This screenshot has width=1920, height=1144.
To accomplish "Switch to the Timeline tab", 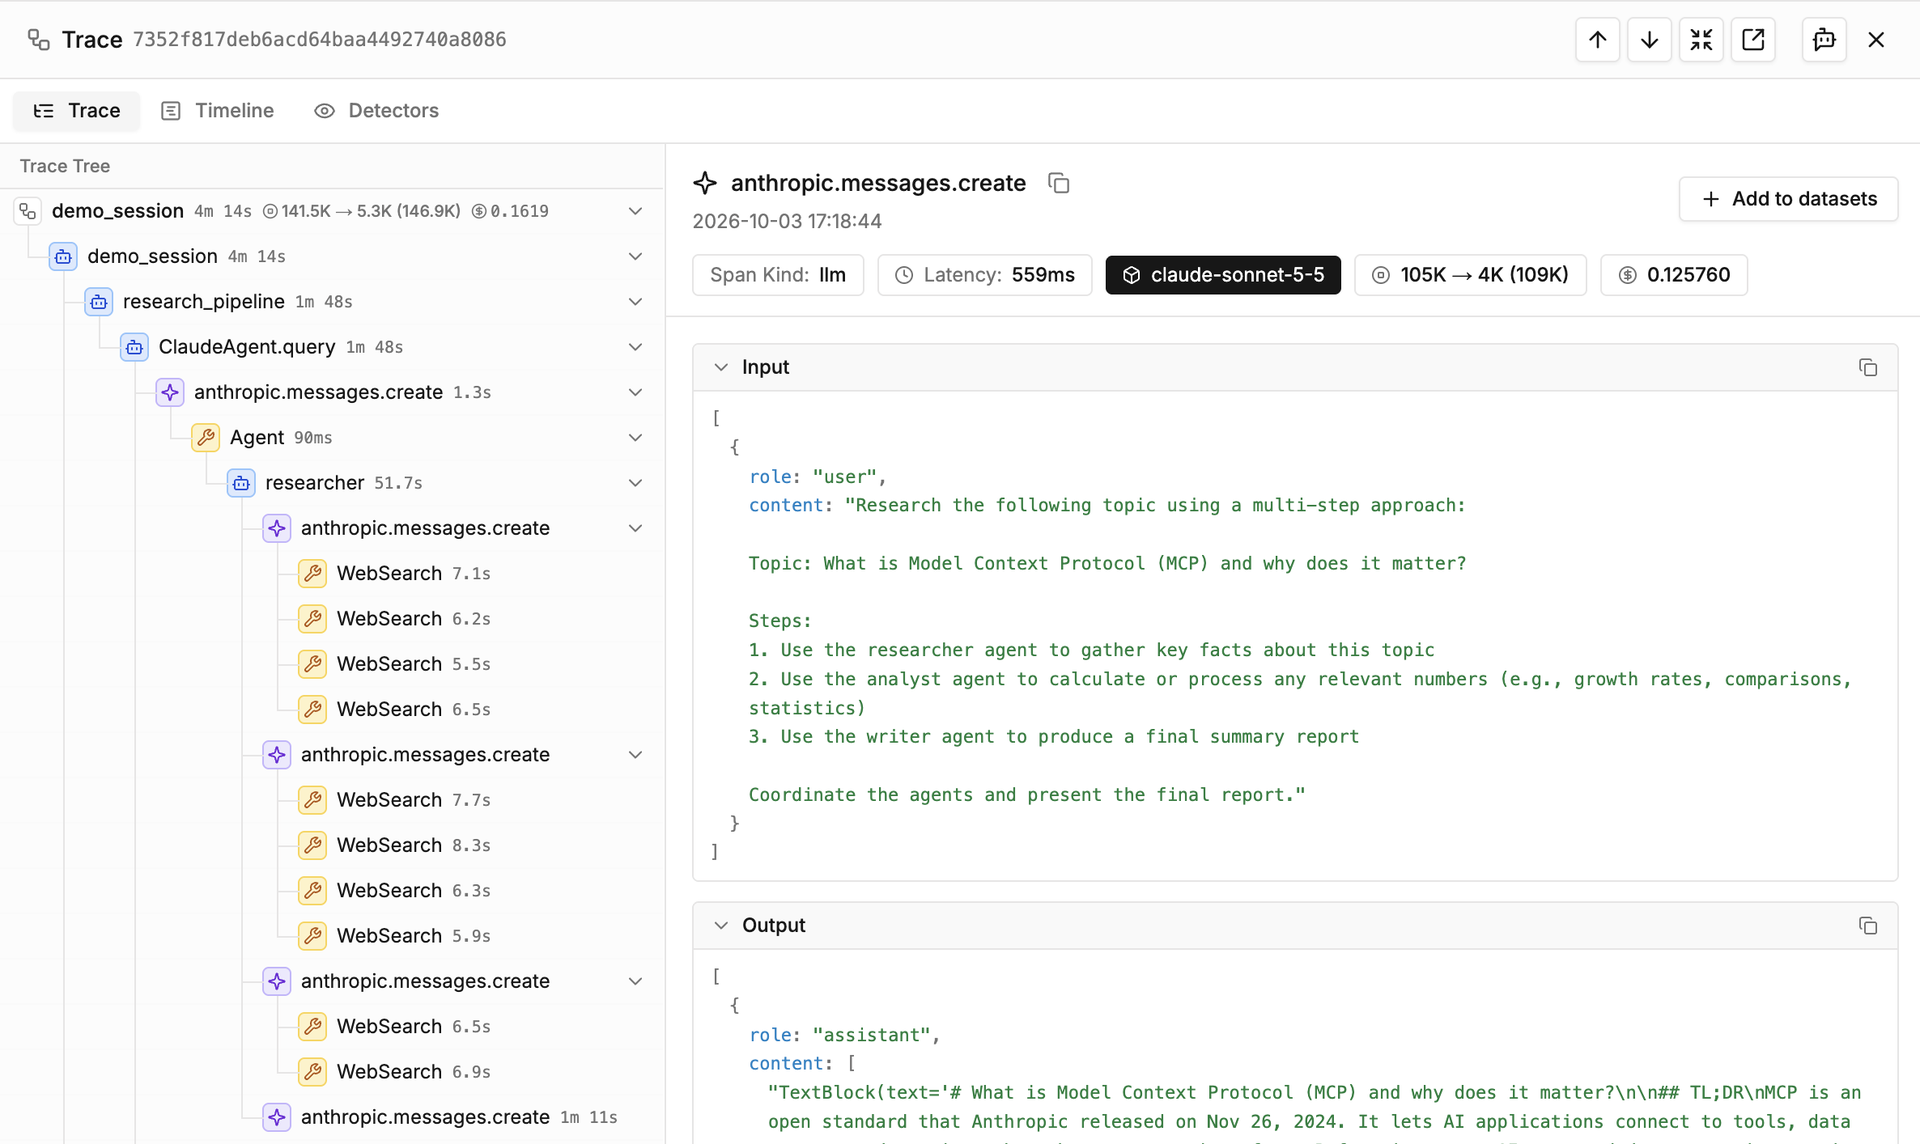I will coord(217,111).
